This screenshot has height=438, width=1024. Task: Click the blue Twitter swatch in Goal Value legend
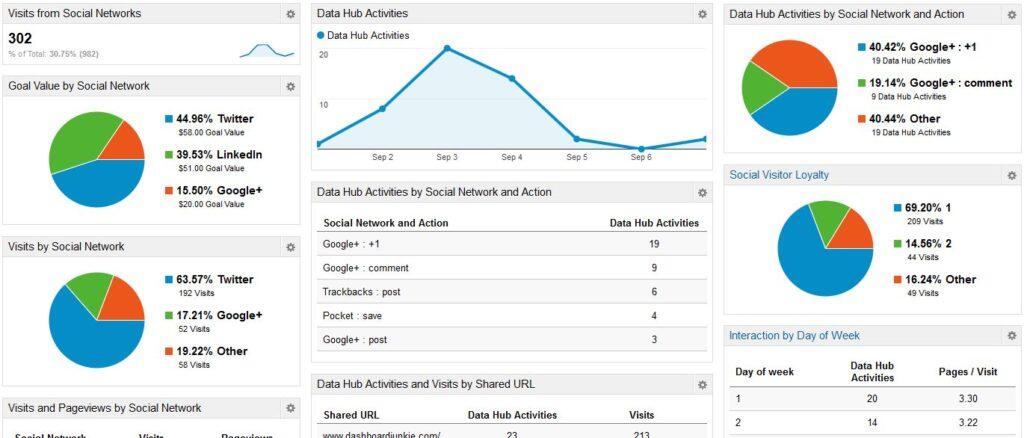click(x=169, y=119)
